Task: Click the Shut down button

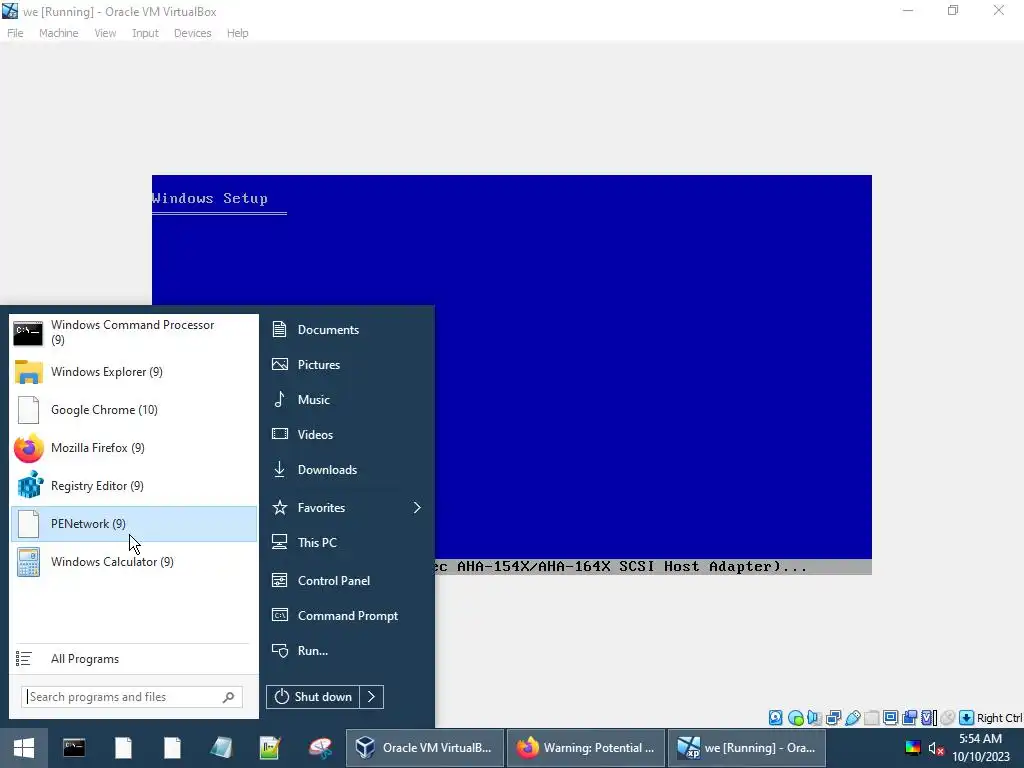Action: [x=313, y=697]
